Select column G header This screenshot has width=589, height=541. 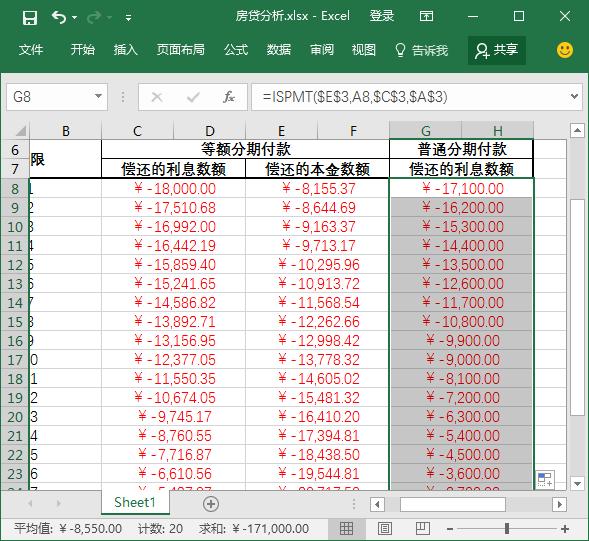click(x=426, y=131)
